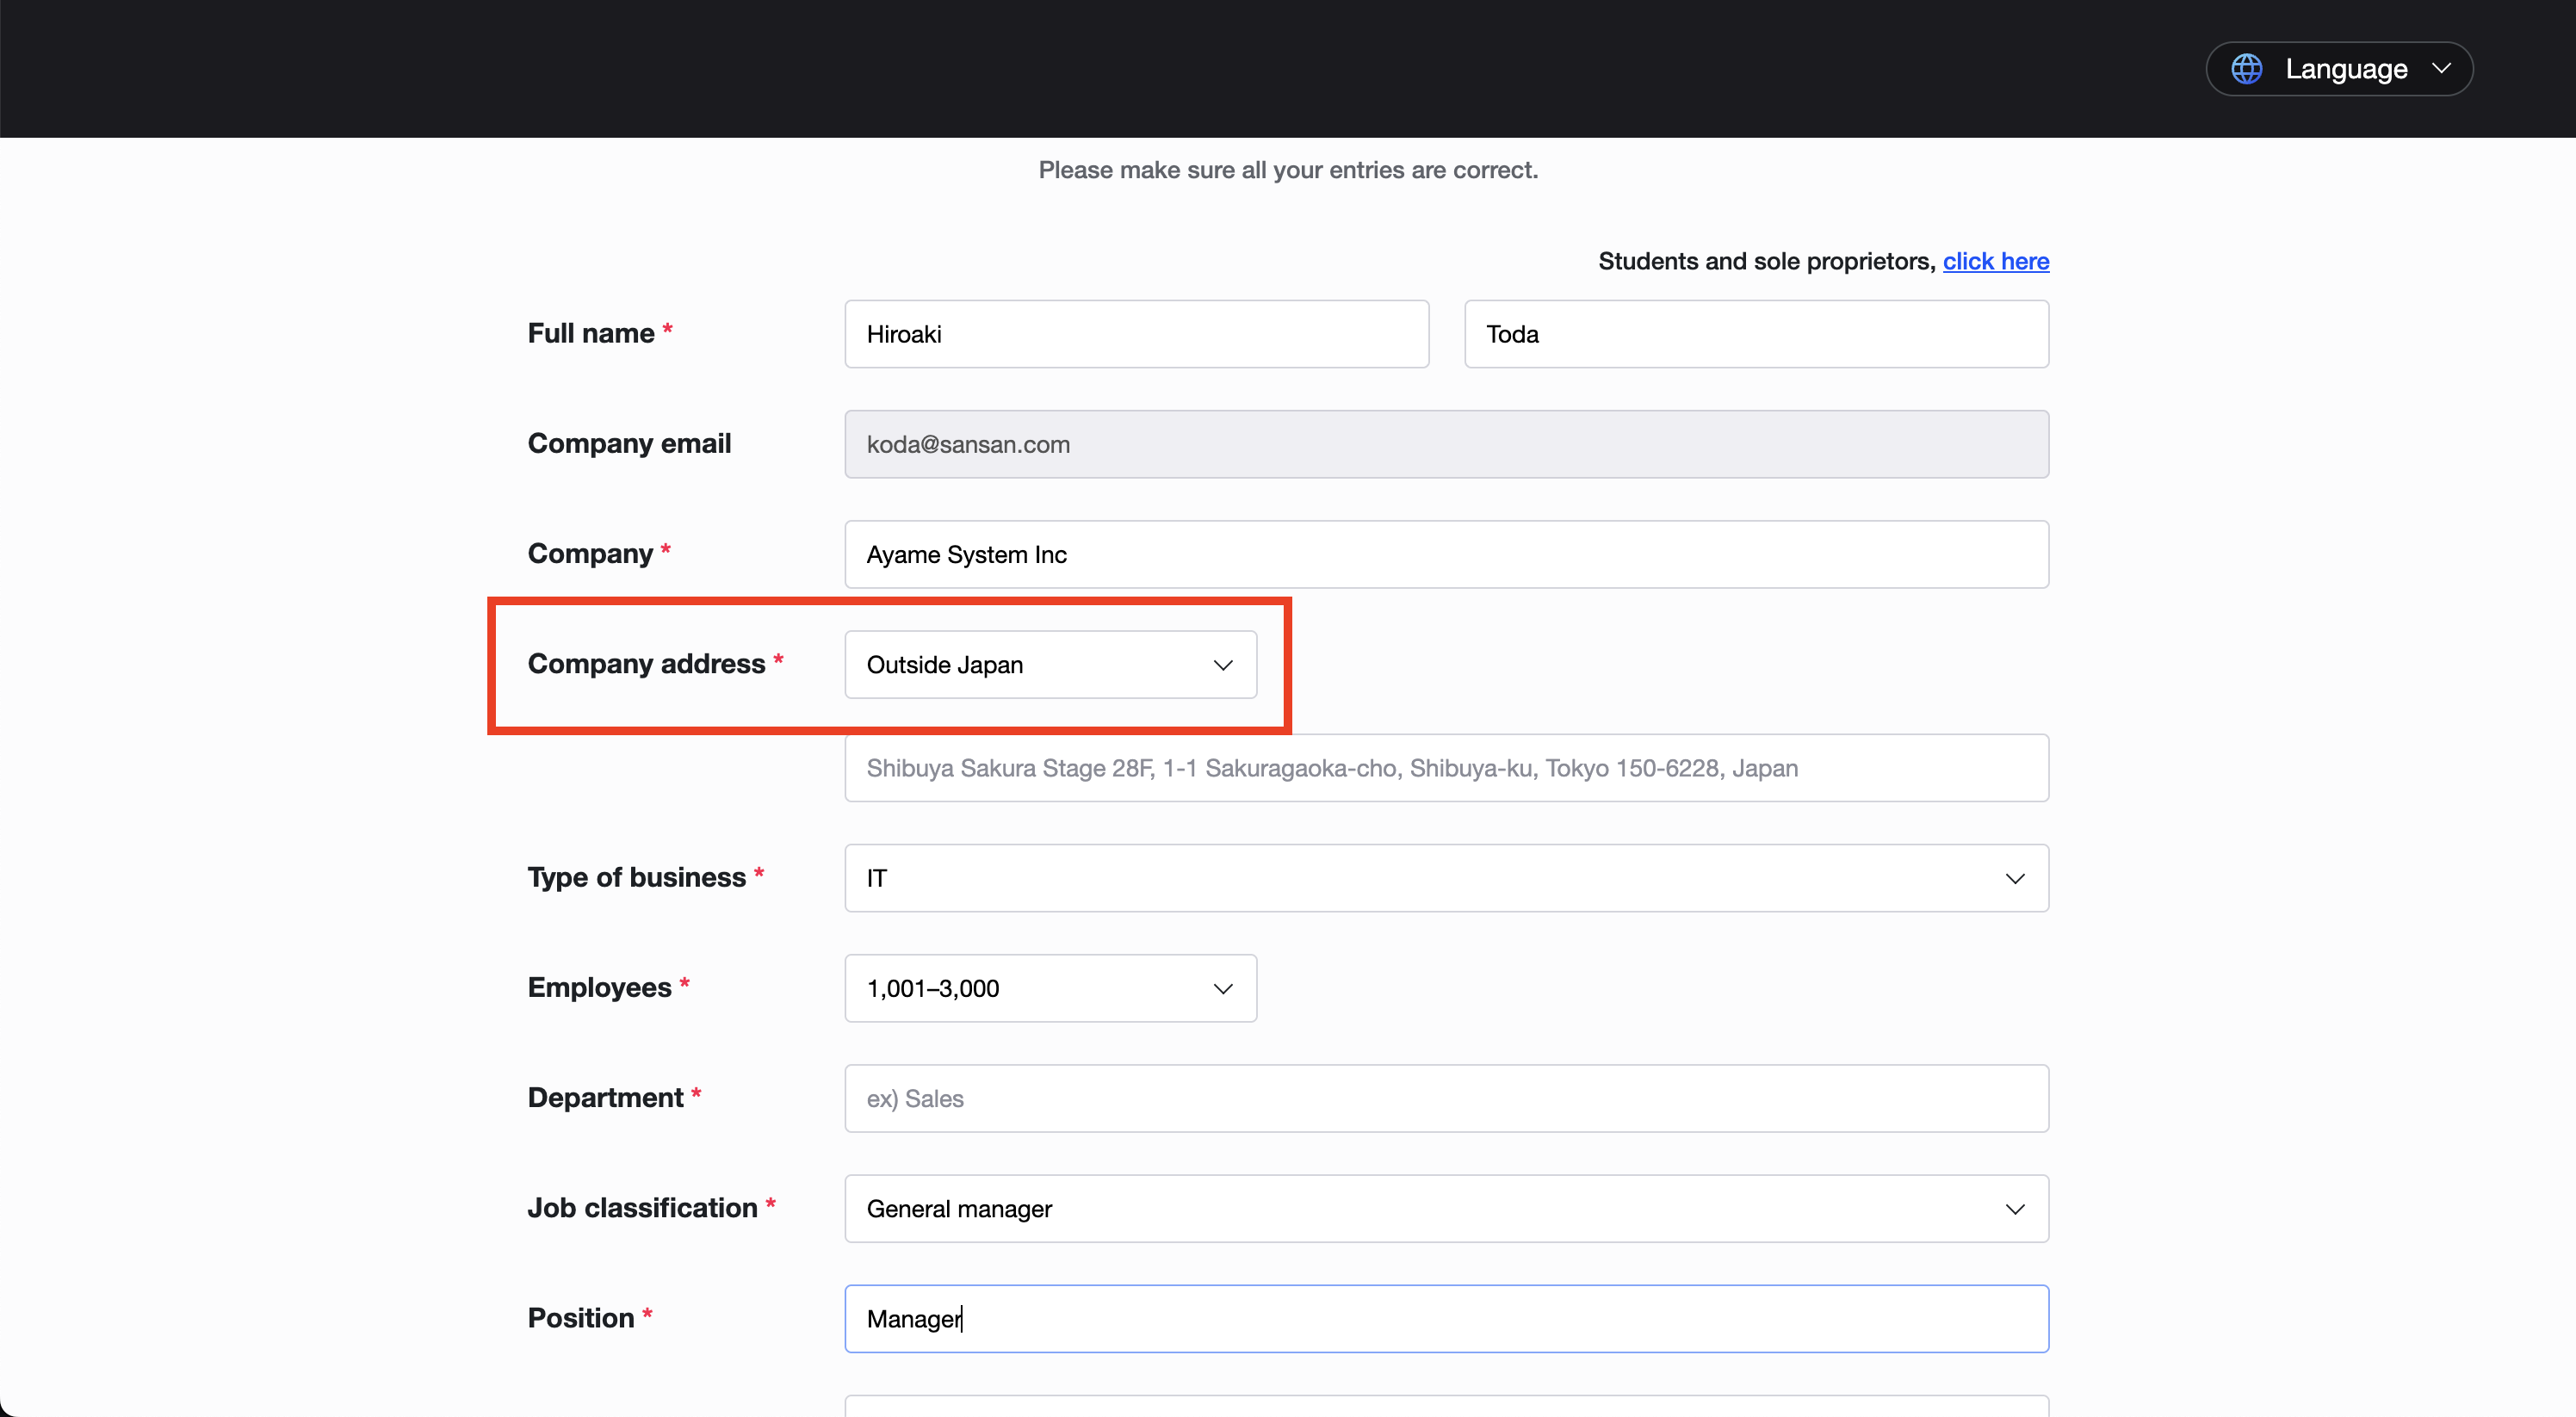Click chevron arrow on Employees select
Screen dimensions: 2576x1417
(x=1222, y=988)
